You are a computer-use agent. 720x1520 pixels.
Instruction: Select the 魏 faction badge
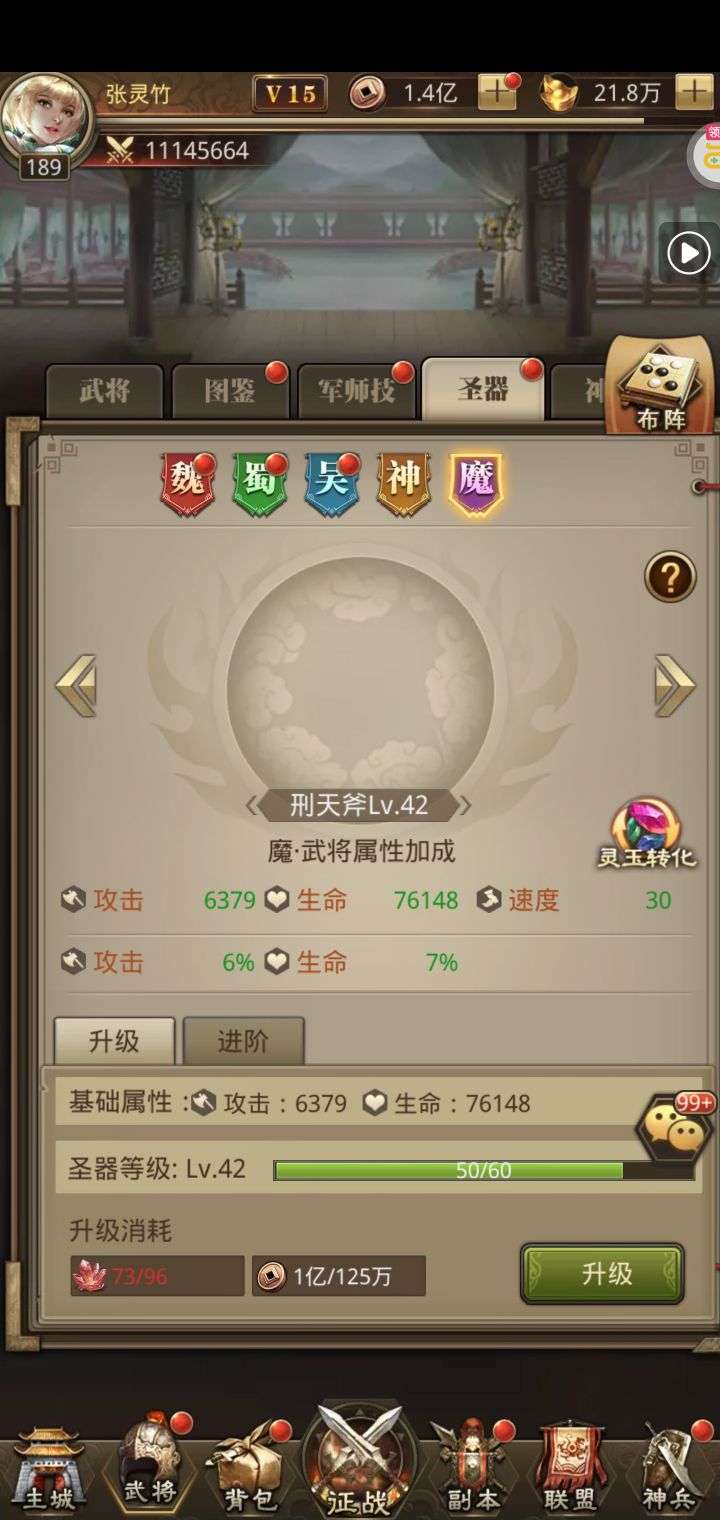(x=187, y=484)
